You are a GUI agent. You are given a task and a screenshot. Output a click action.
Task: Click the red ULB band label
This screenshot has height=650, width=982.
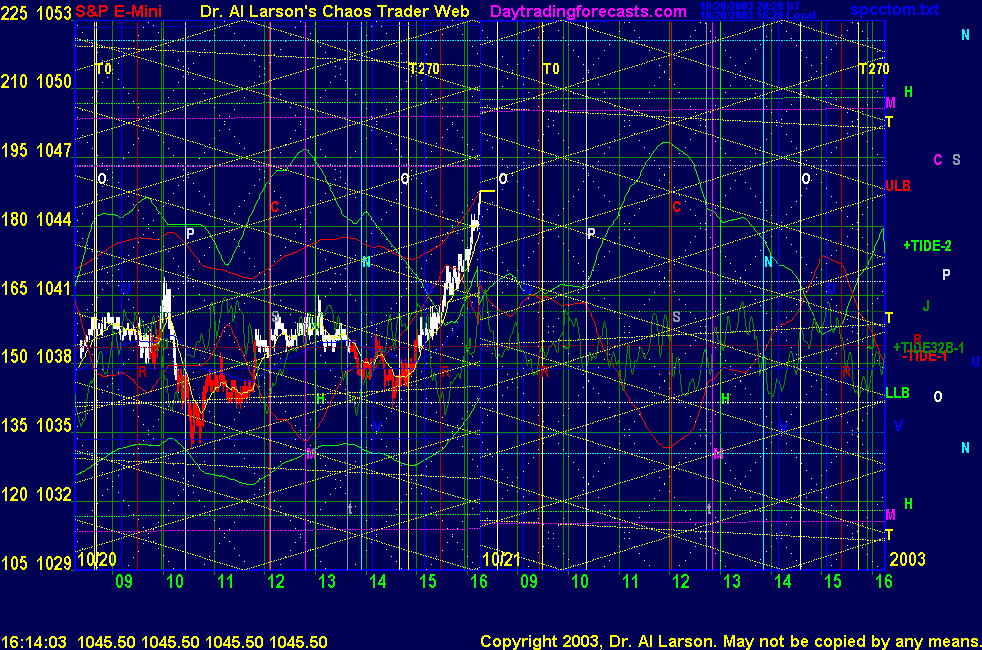(898, 186)
